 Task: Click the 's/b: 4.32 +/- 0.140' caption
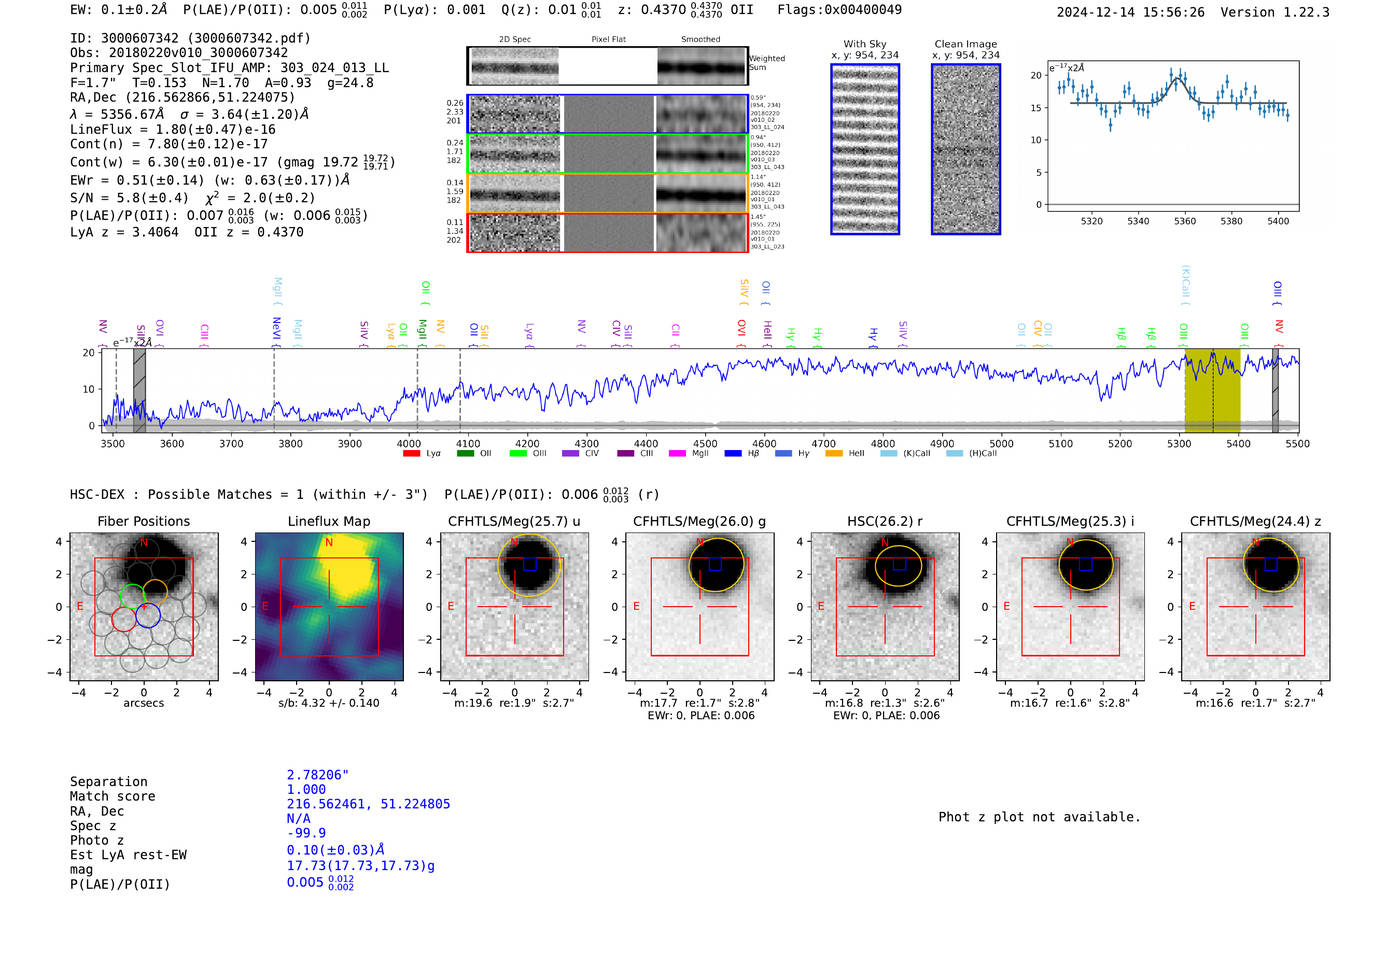click(329, 703)
